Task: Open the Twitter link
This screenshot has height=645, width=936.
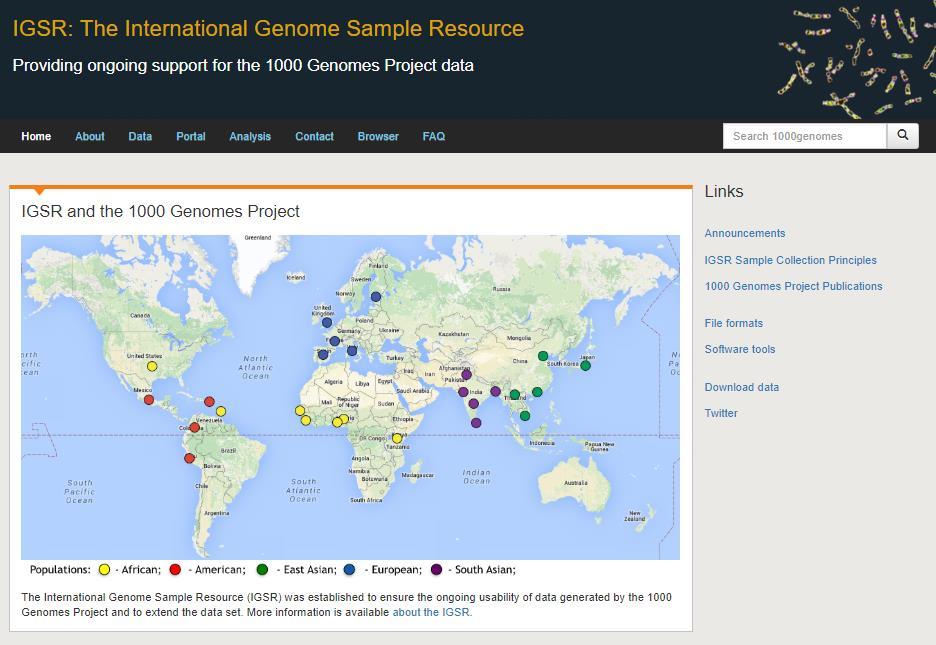Action: [x=721, y=413]
